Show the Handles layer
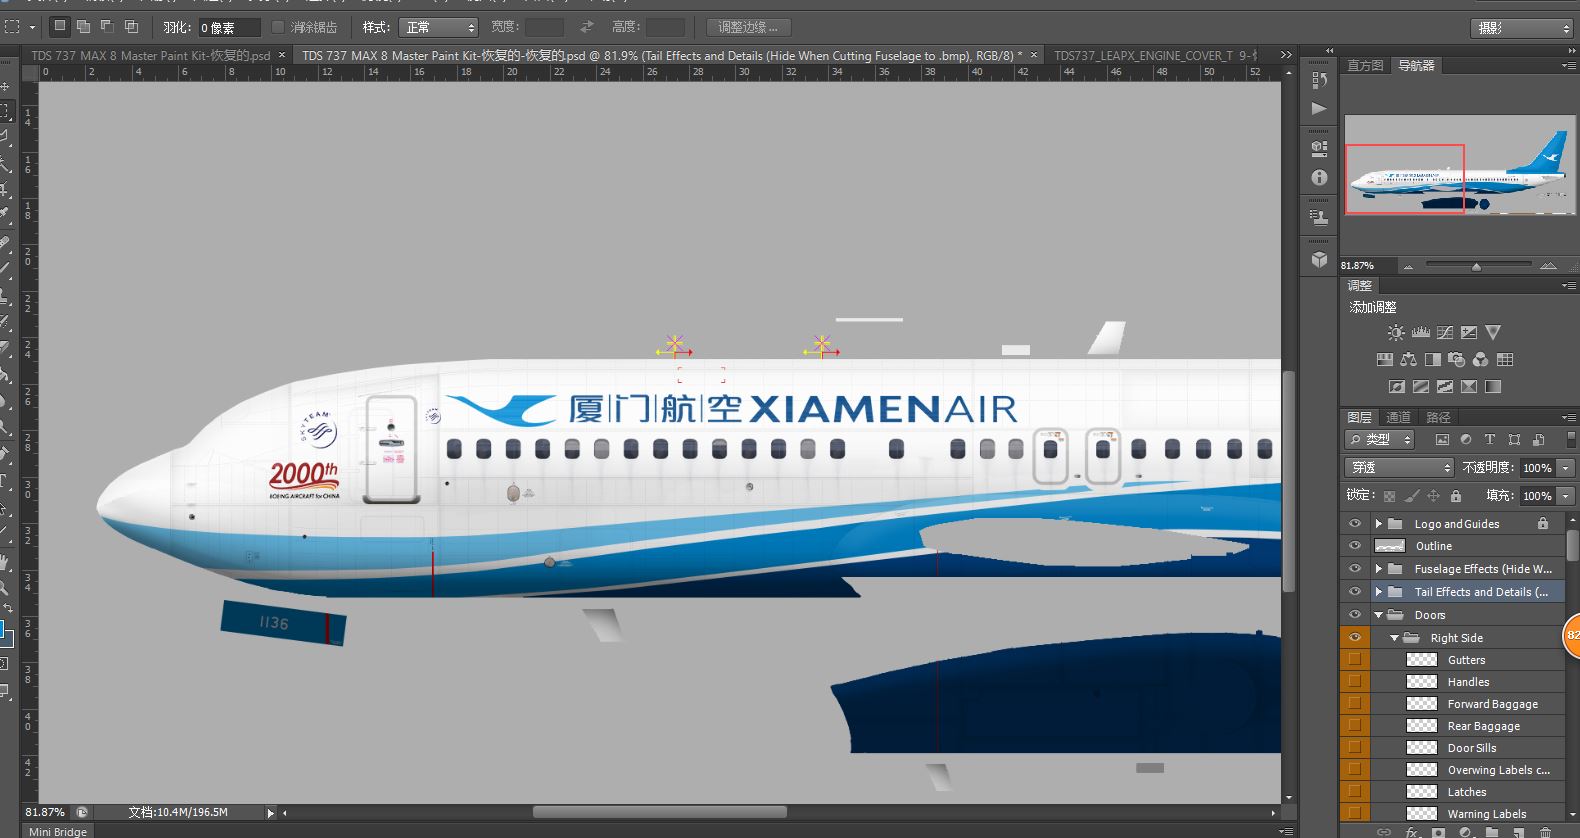This screenshot has width=1580, height=838. pos(1355,681)
